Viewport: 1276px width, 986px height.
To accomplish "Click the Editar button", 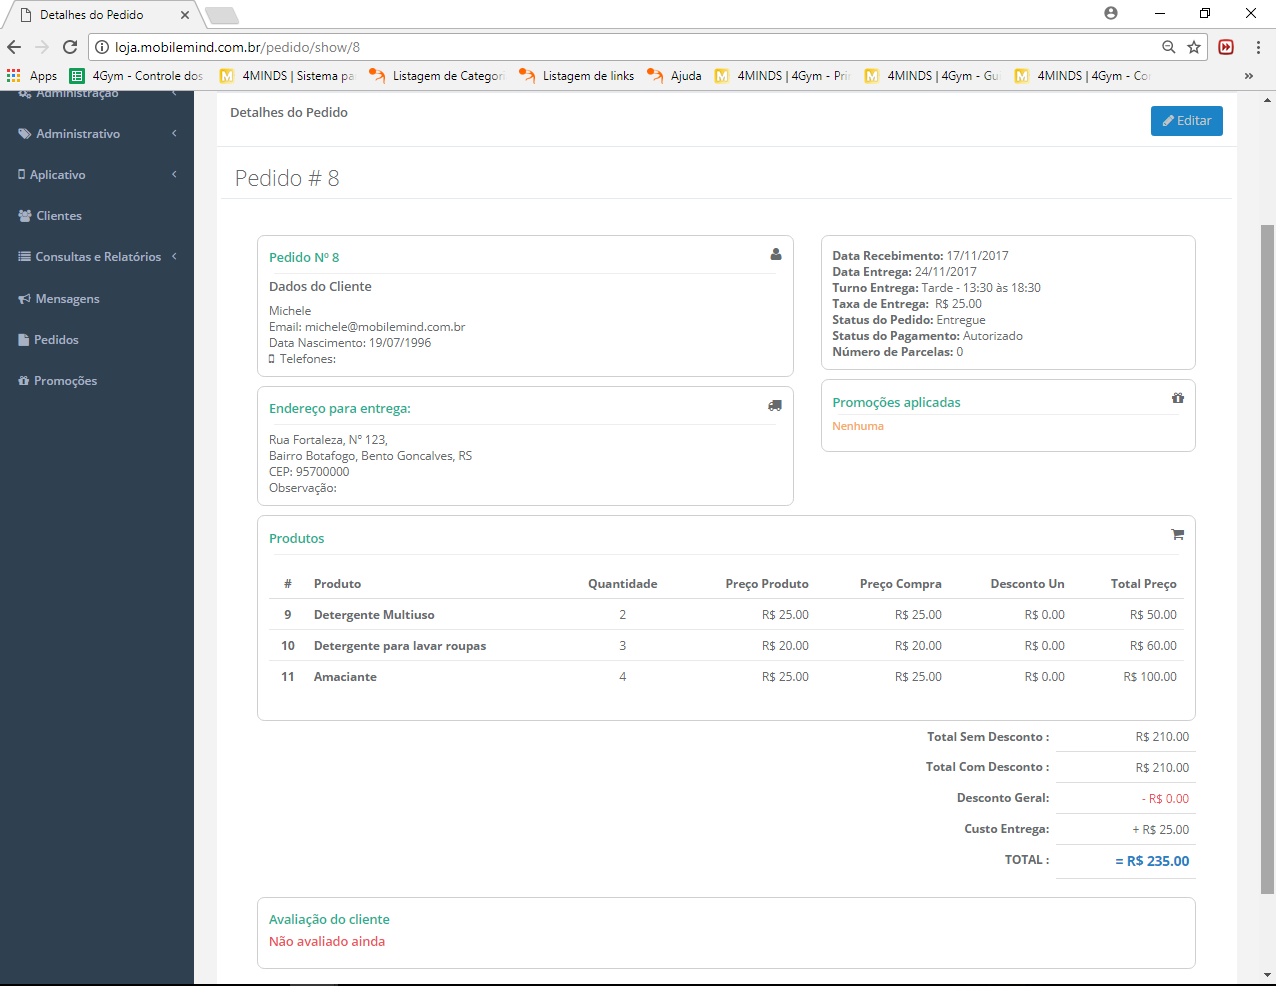I will tap(1186, 121).
